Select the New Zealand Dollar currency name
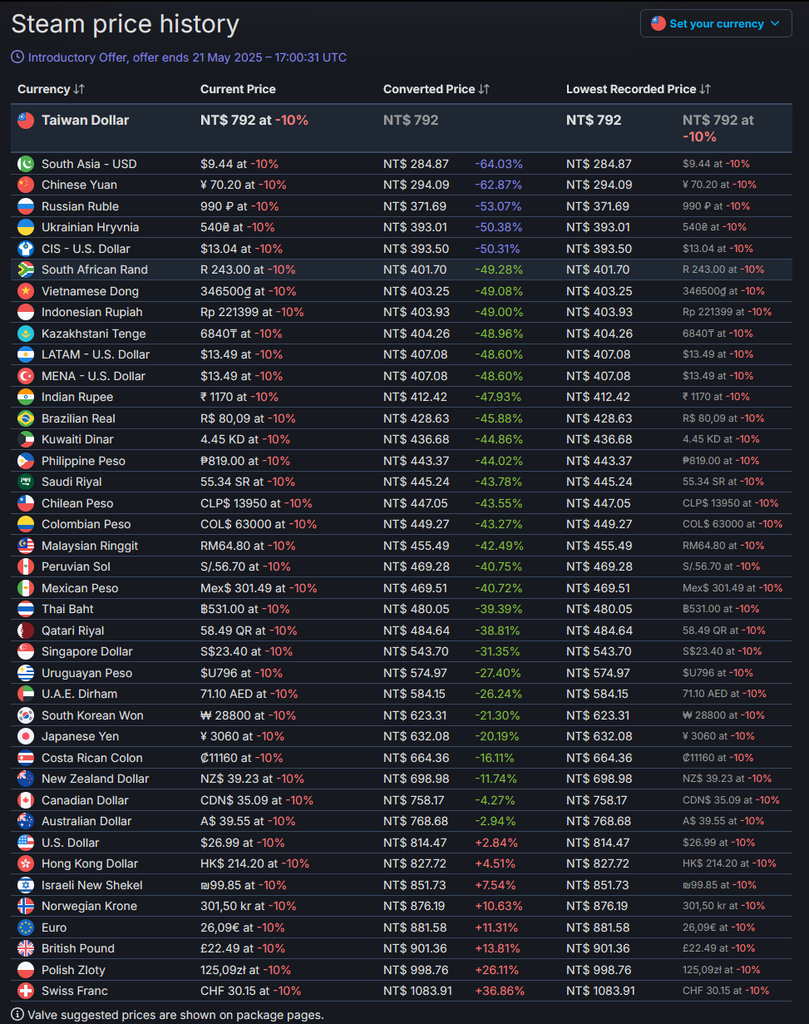Screen dimensions: 809x1024 (95, 778)
